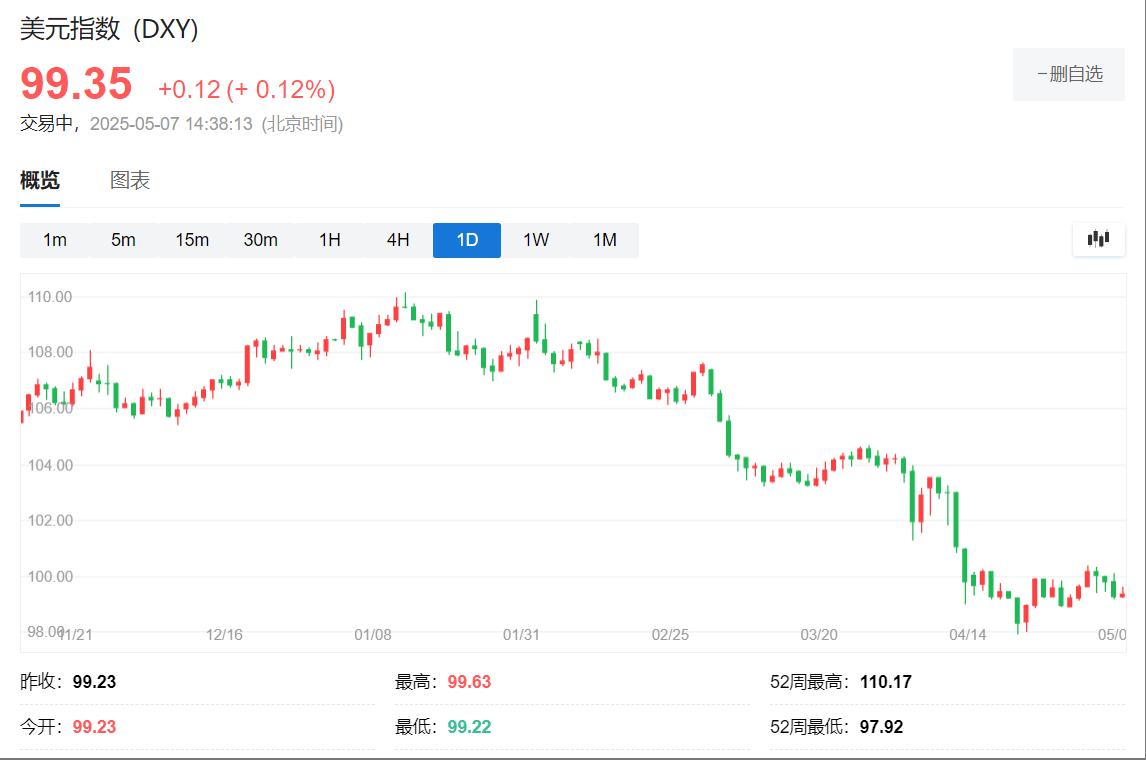The image size is (1146, 760).
Task: Select the 1m interval button
Action: [55, 240]
